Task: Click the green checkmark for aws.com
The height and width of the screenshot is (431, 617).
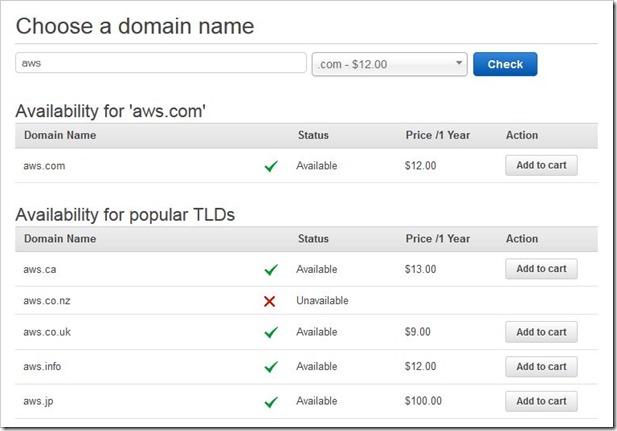Action: pyautogui.click(x=270, y=166)
